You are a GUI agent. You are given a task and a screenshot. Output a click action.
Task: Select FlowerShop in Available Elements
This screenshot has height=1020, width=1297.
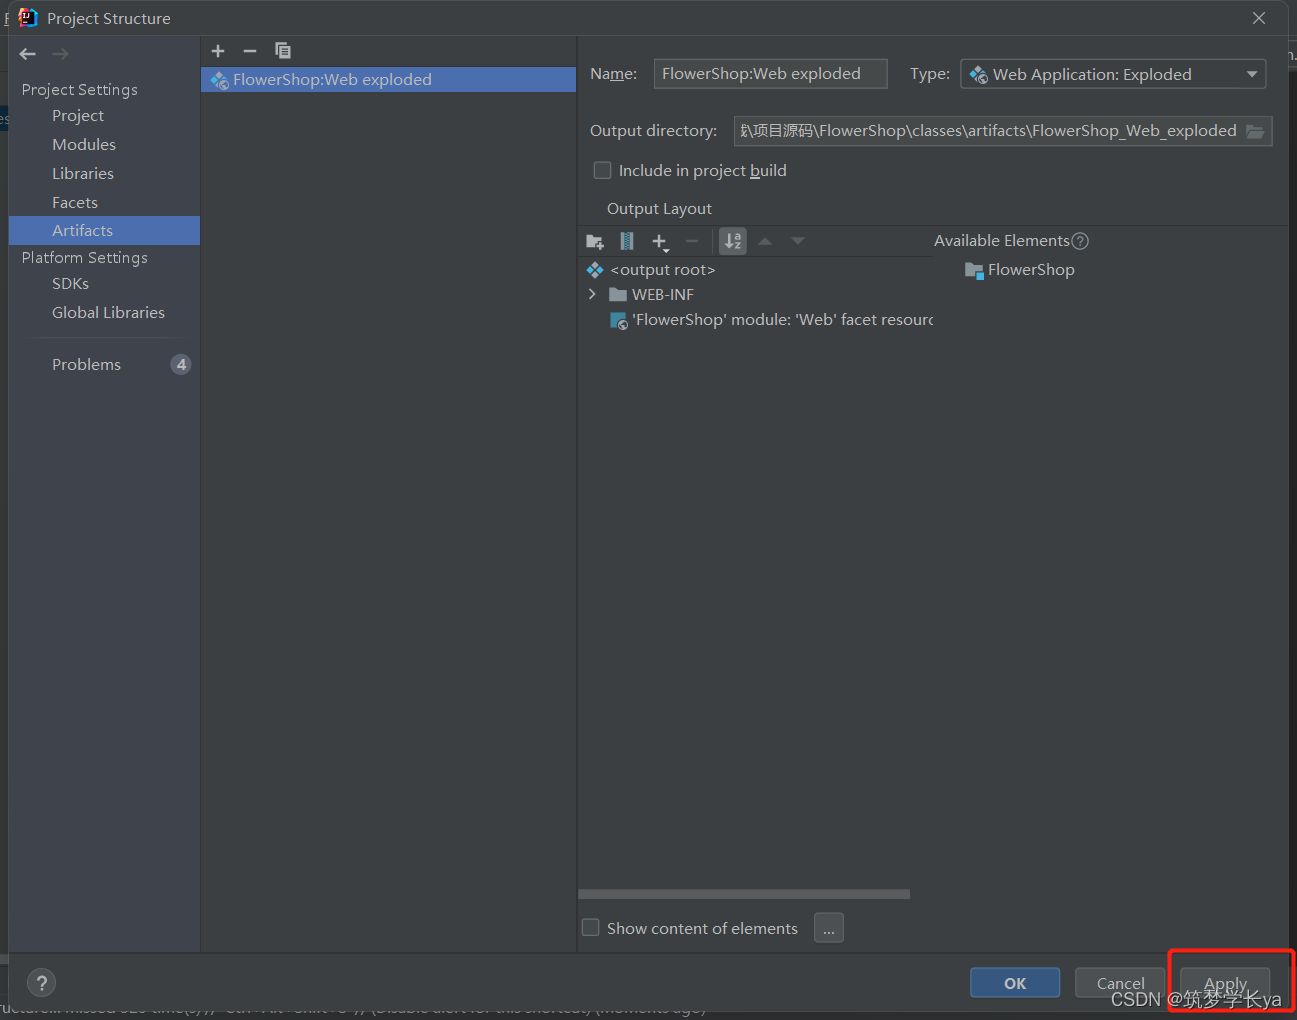(1031, 270)
